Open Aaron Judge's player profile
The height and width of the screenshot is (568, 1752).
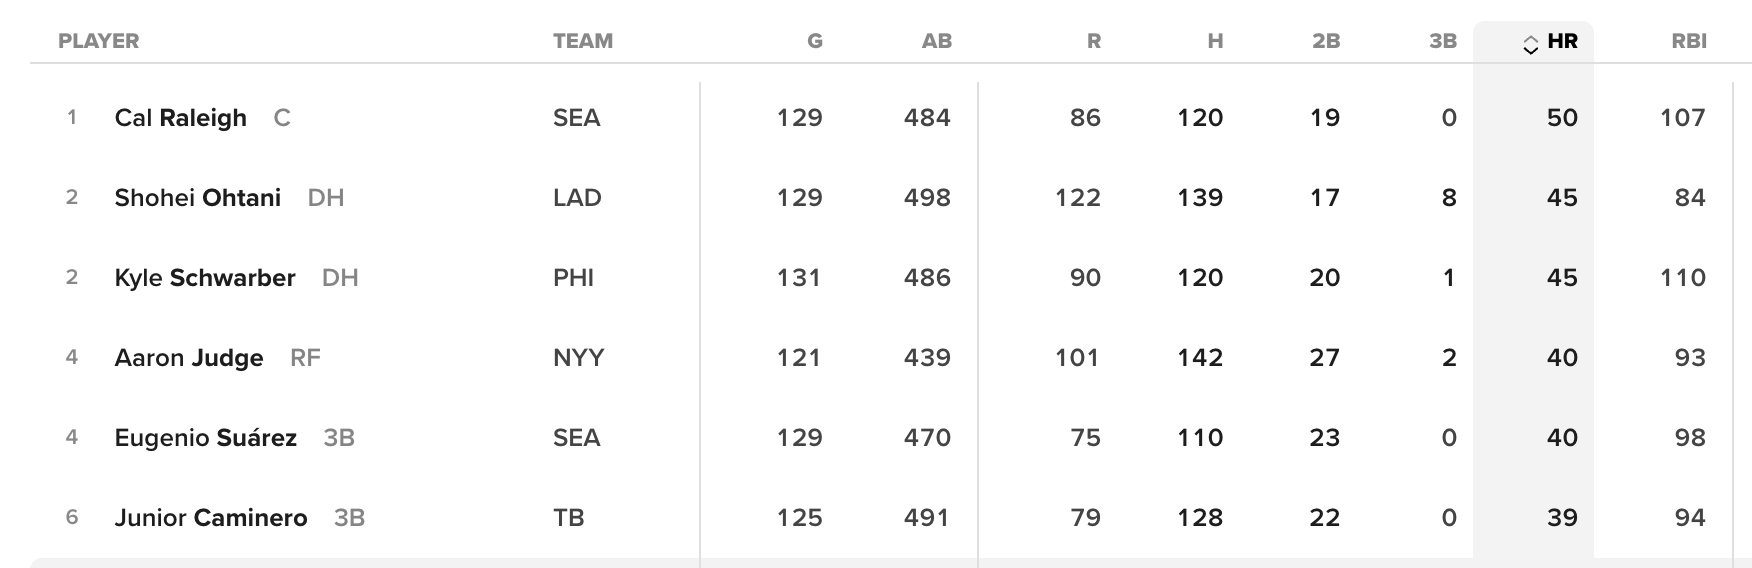pyautogui.click(x=188, y=358)
